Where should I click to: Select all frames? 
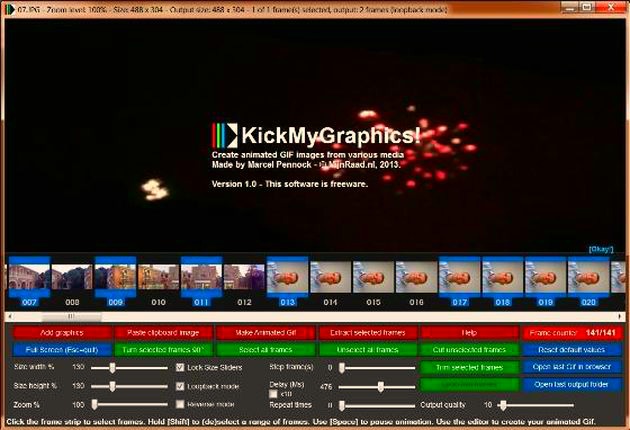(266, 350)
